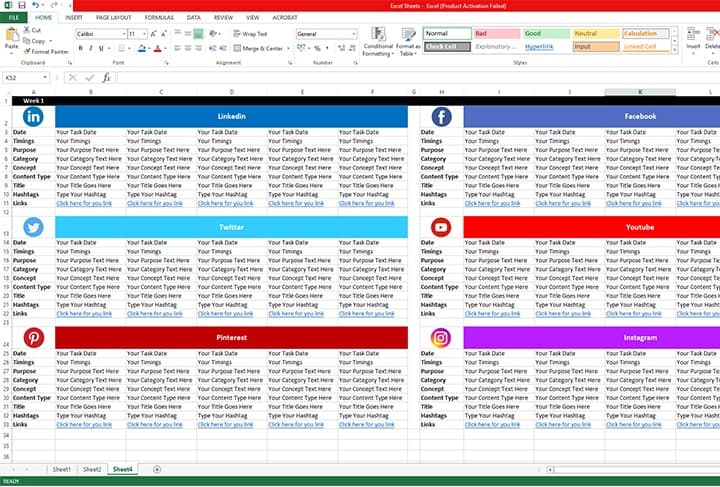This screenshot has width=720, height=487.
Task: Expand the General number format dropdown
Action: [x=353, y=34]
